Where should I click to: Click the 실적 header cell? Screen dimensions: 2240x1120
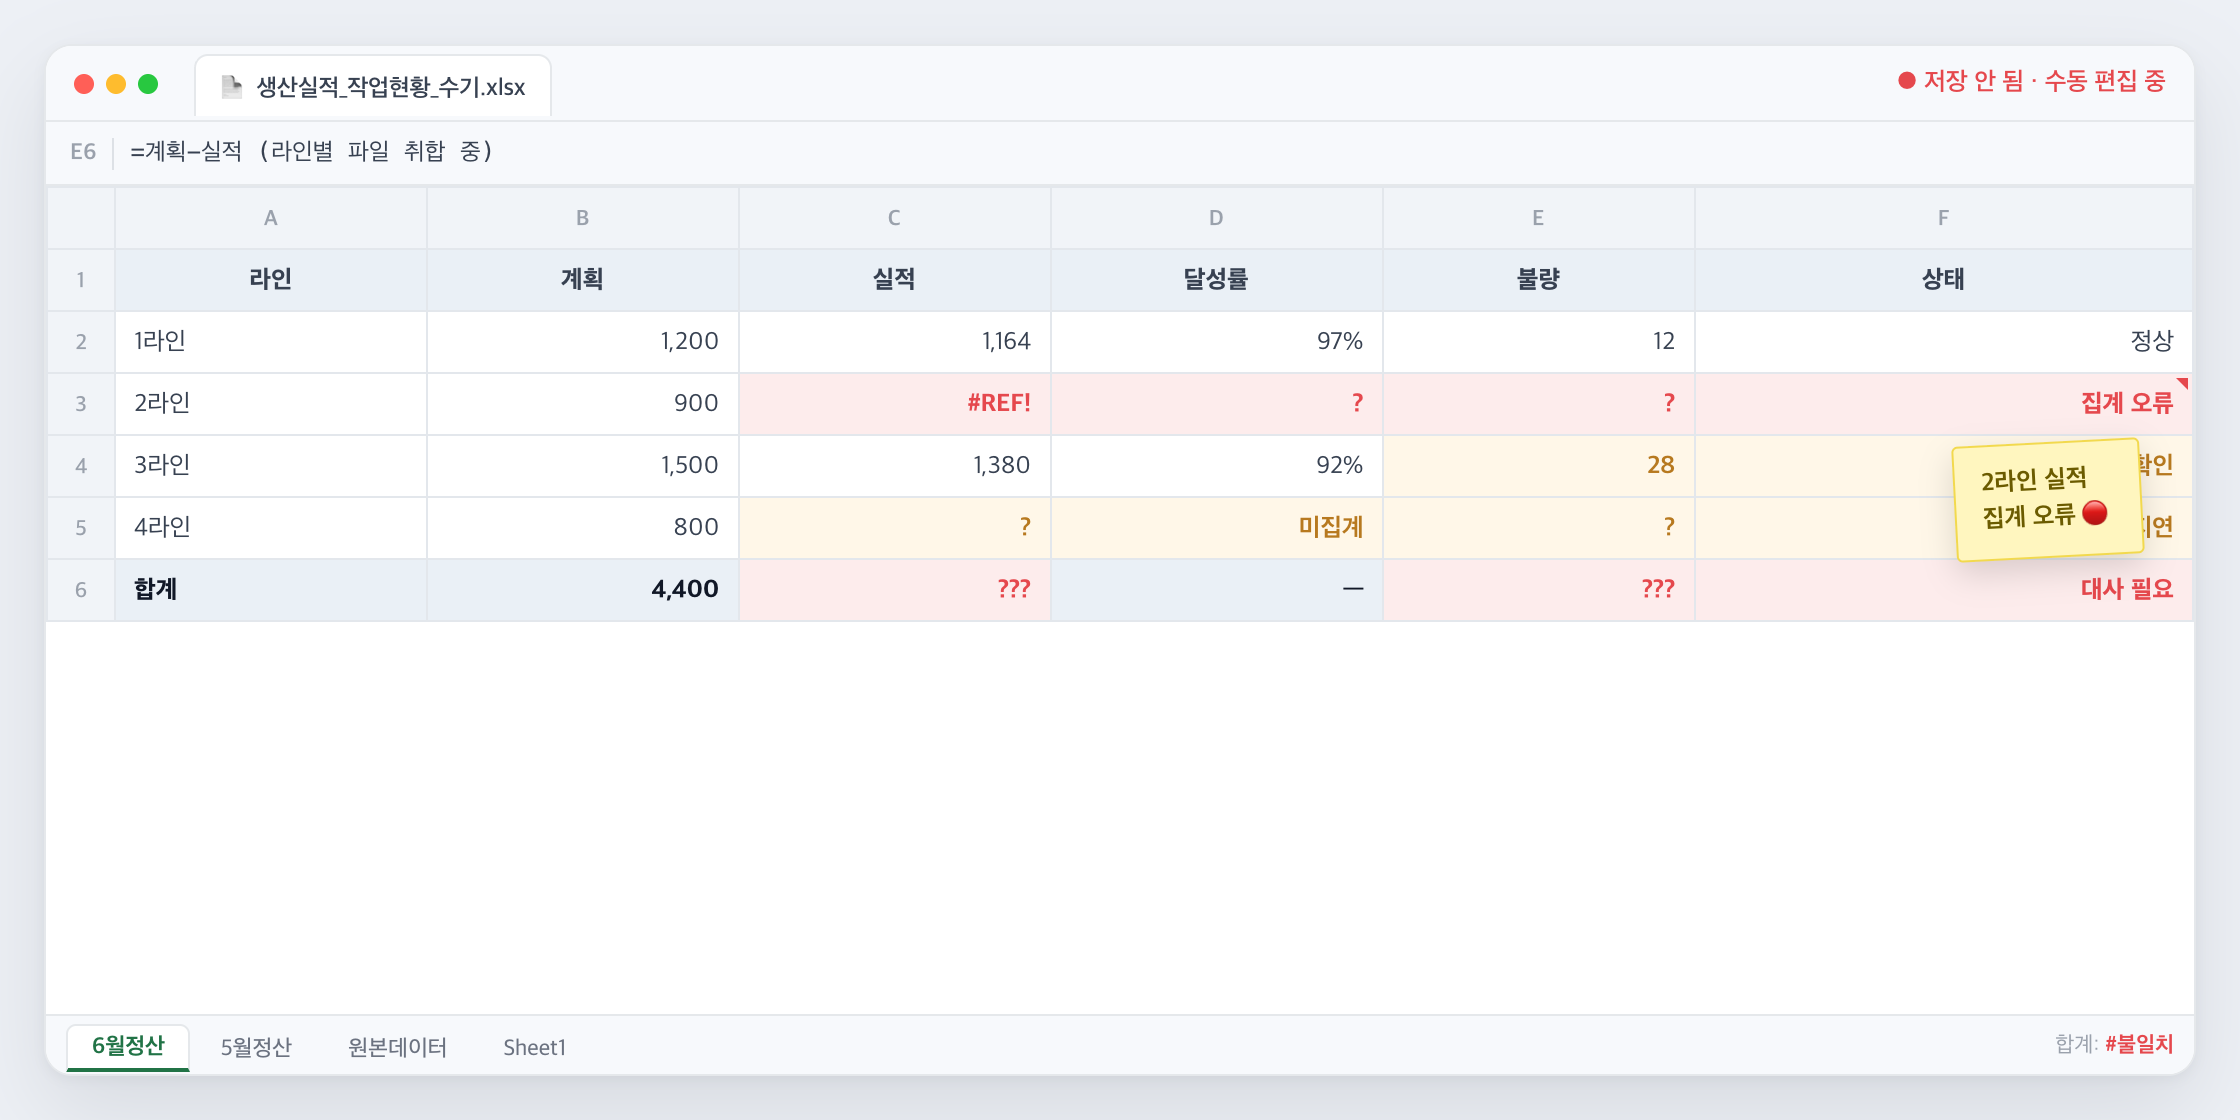point(895,280)
